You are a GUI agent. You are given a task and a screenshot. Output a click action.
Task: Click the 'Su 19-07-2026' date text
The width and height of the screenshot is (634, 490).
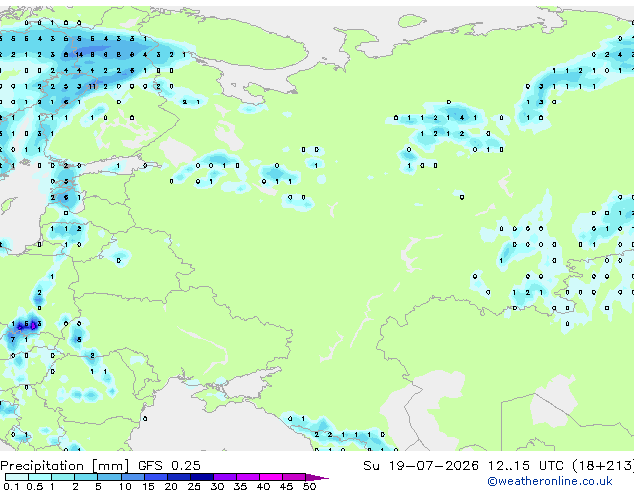coord(421,466)
